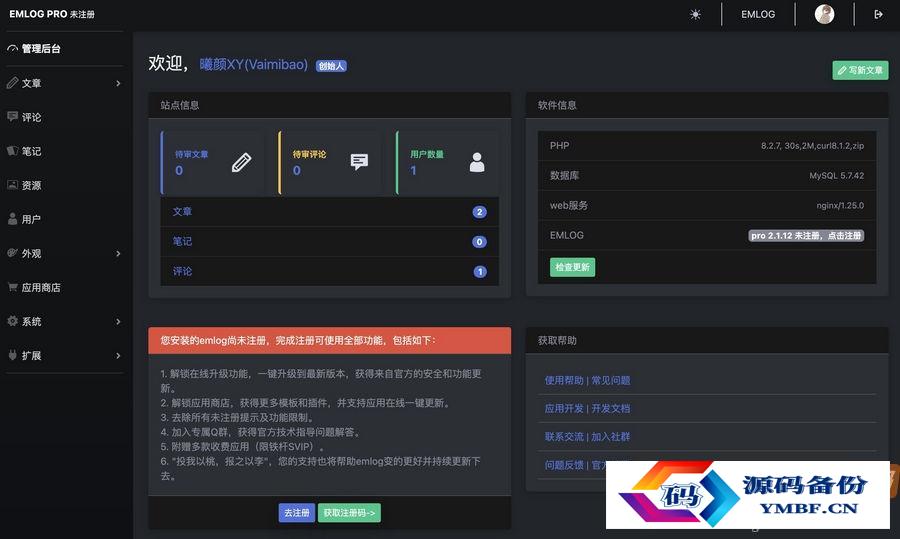Open the 问题反馈 link
900x539 pixels.
[564, 465]
